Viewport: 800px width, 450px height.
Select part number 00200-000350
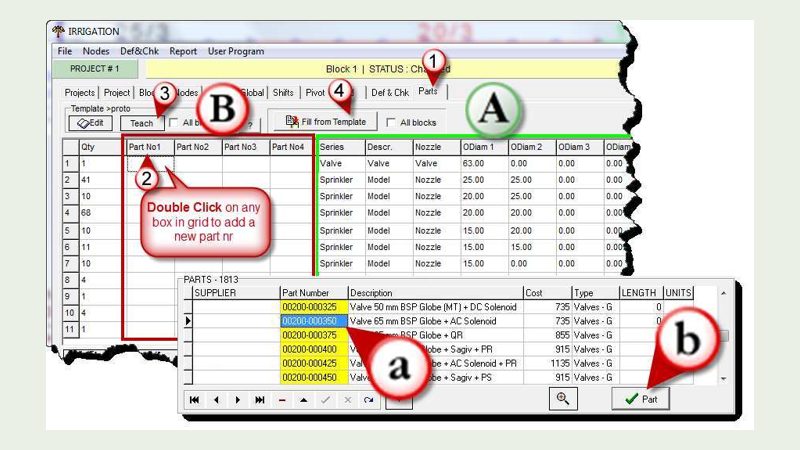coord(314,321)
